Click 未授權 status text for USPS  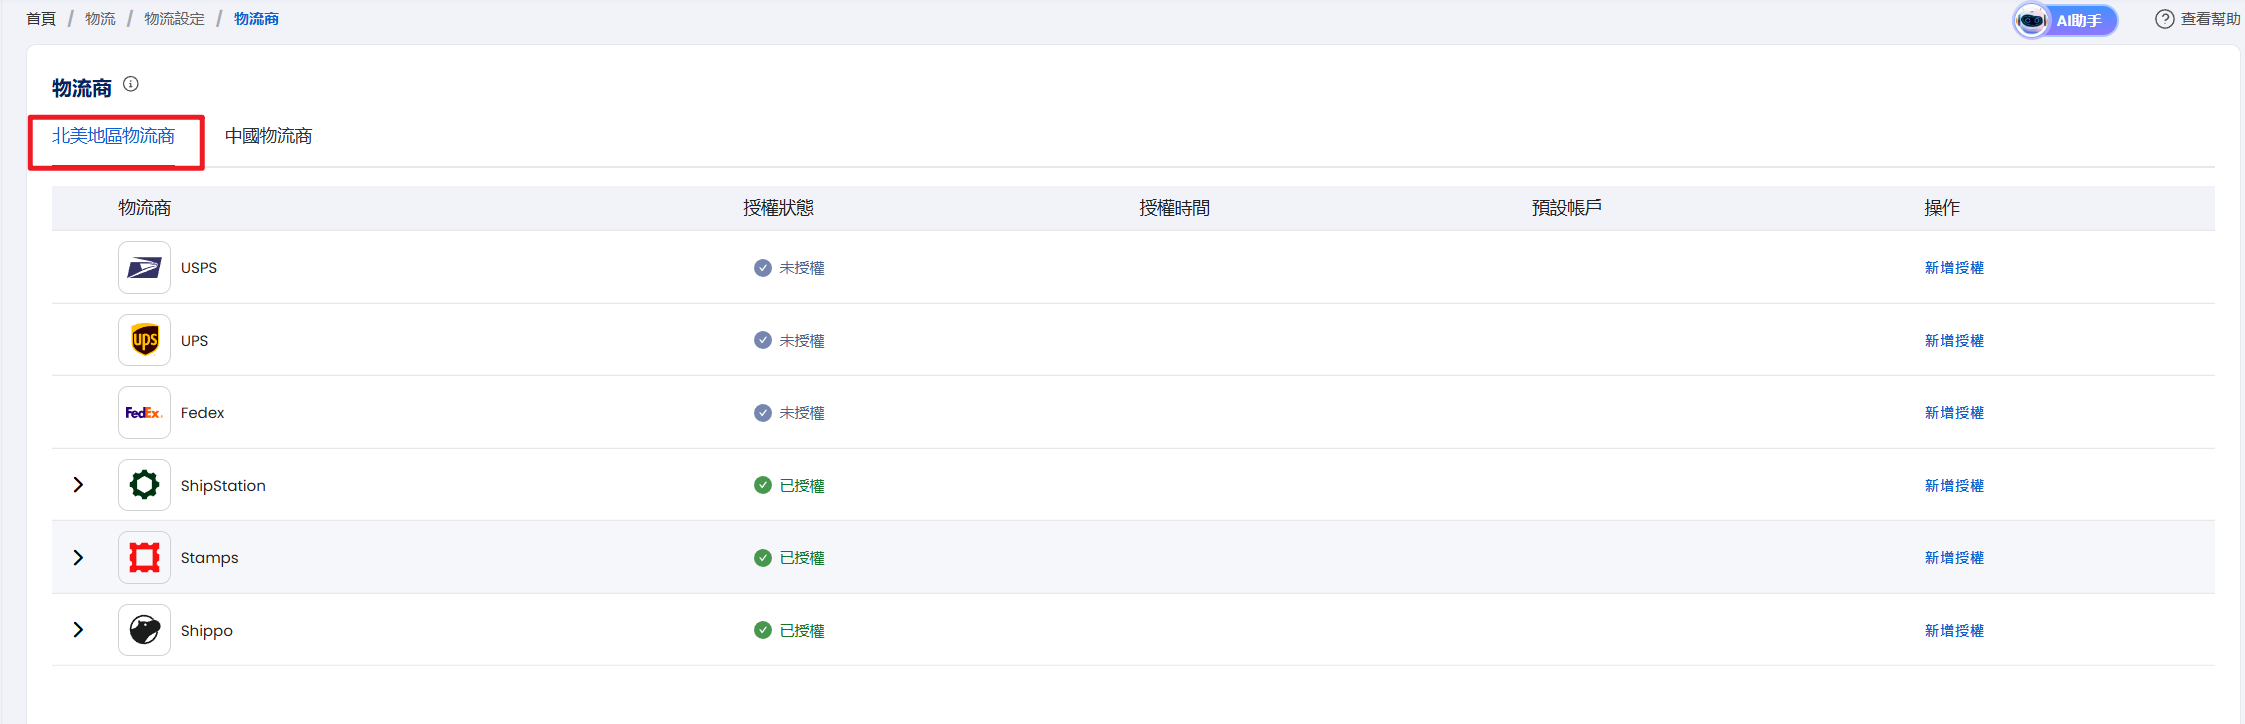[x=802, y=268]
